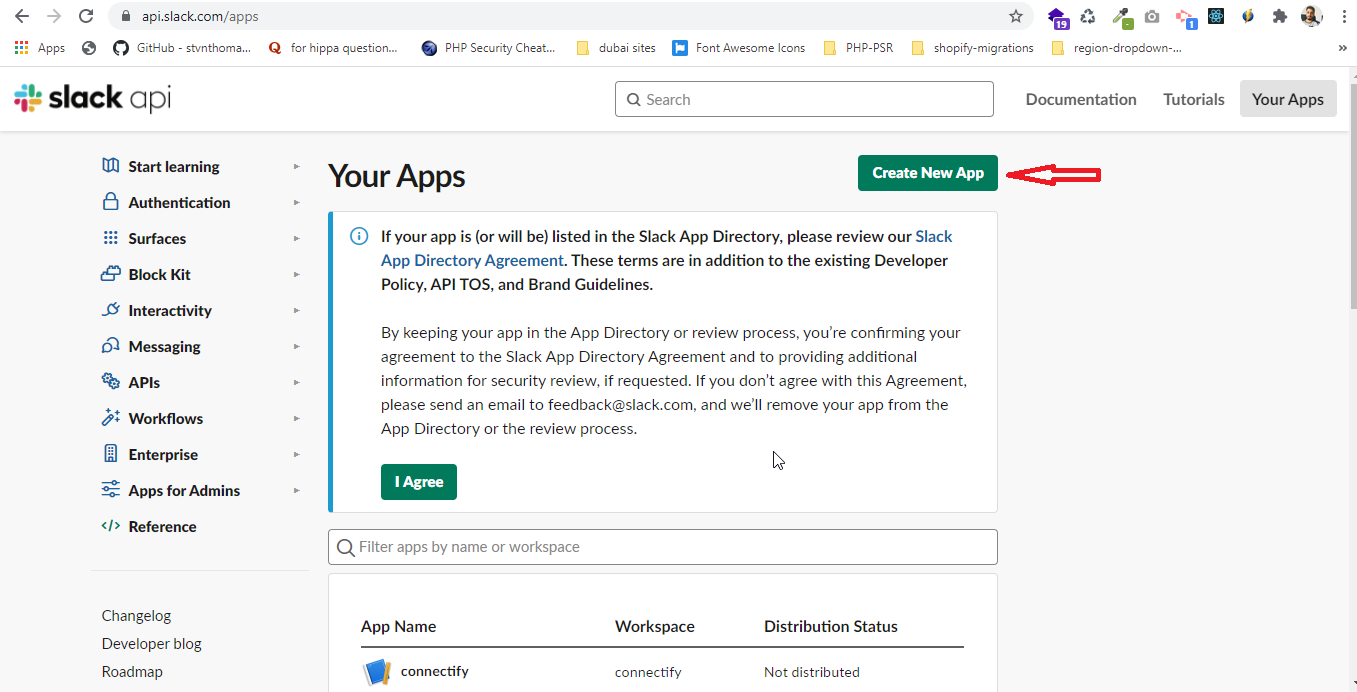Open GitHub bookmark in bookmarks bar
Image resolution: width=1357 pixels, height=692 pixels.
(x=182, y=47)
